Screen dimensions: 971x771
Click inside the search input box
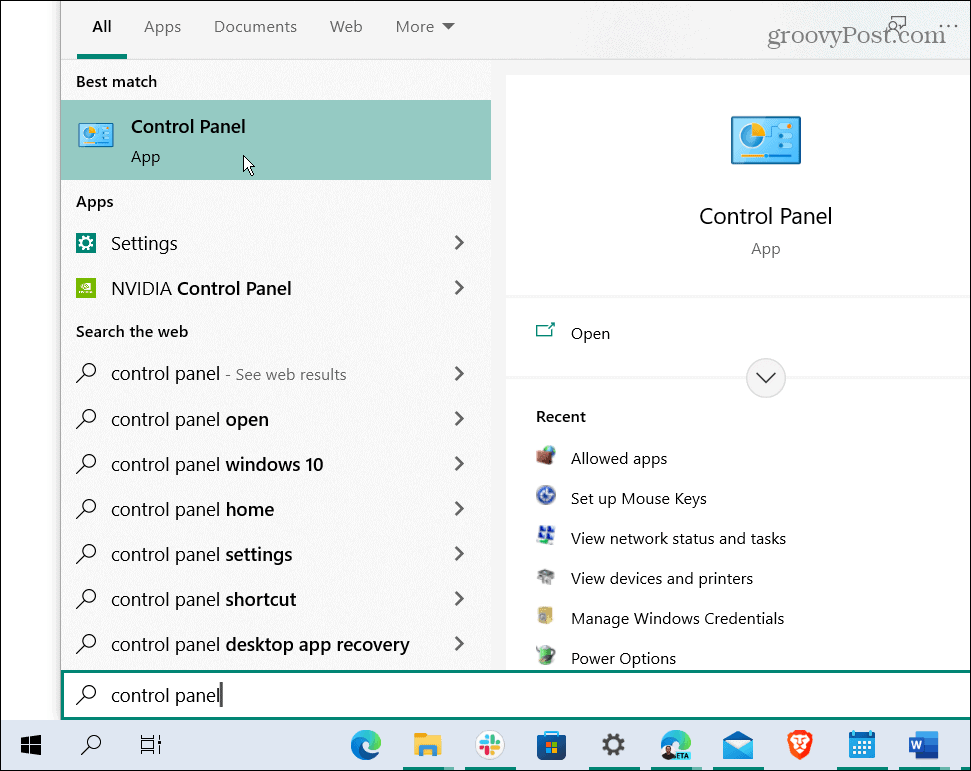point(300,695)
